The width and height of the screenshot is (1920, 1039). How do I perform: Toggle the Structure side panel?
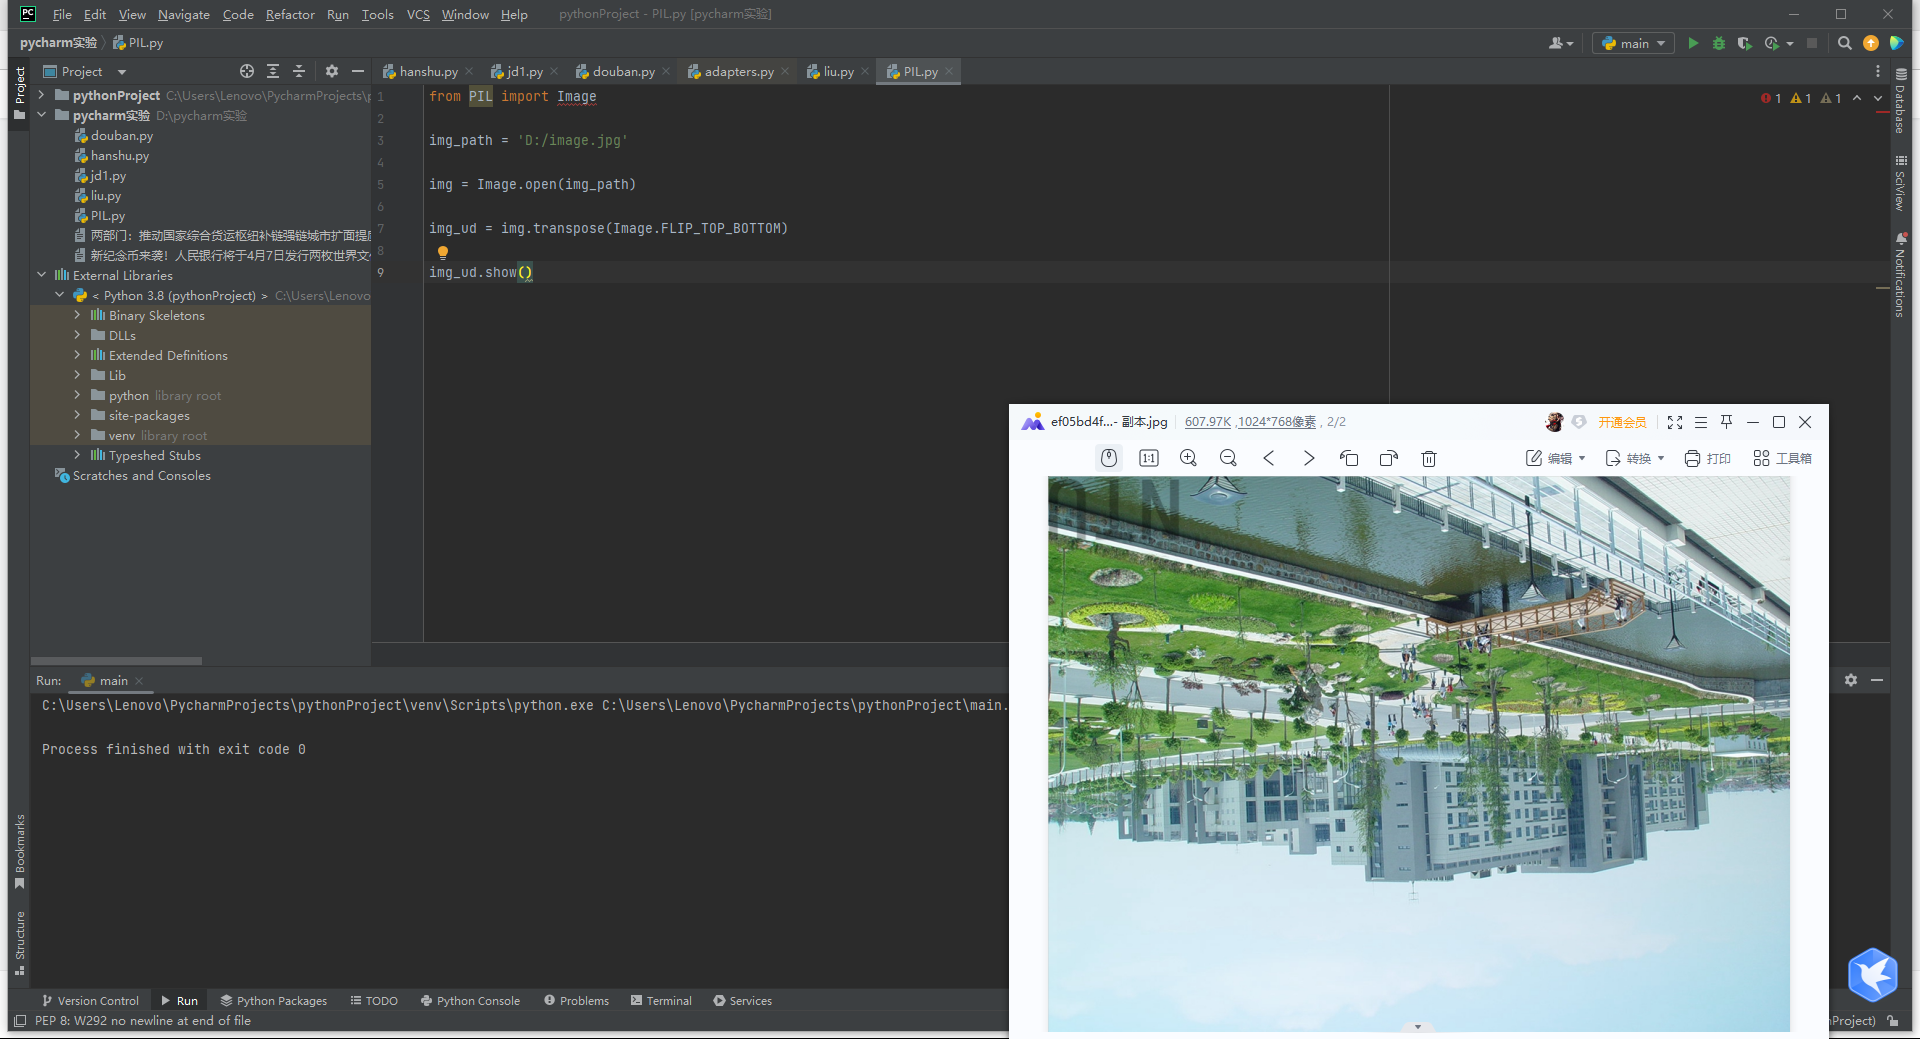[x=19, y=942]
